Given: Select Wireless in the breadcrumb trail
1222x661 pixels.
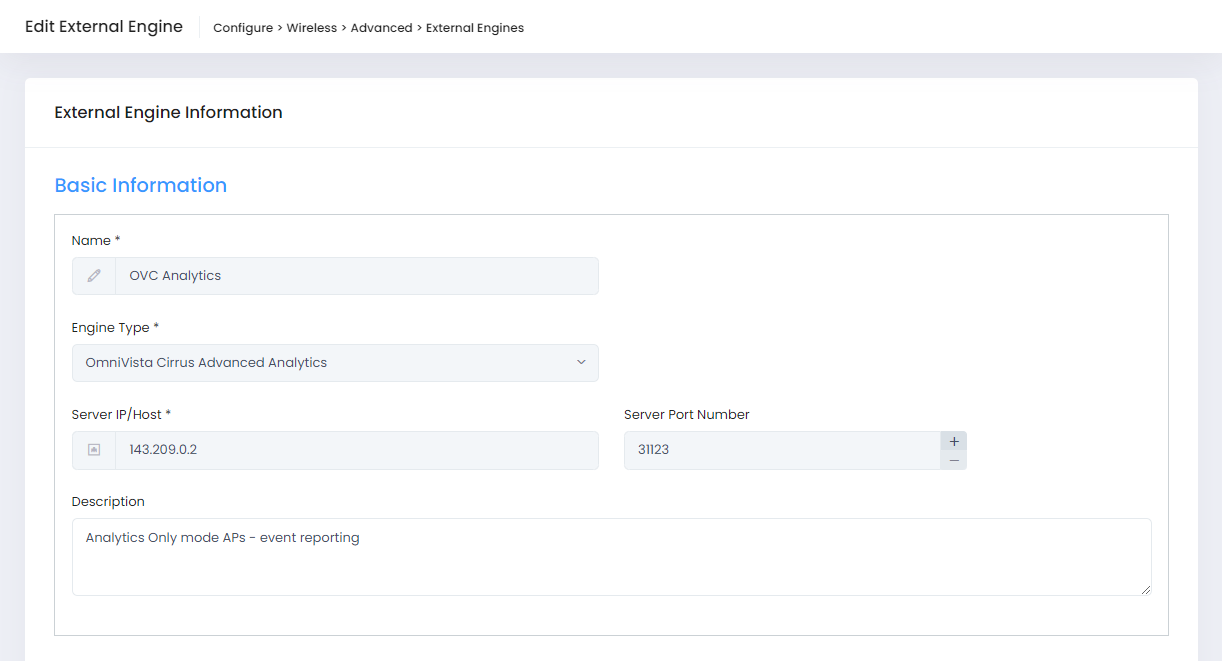Looking at the screenshot, I should tap(312, 28).
